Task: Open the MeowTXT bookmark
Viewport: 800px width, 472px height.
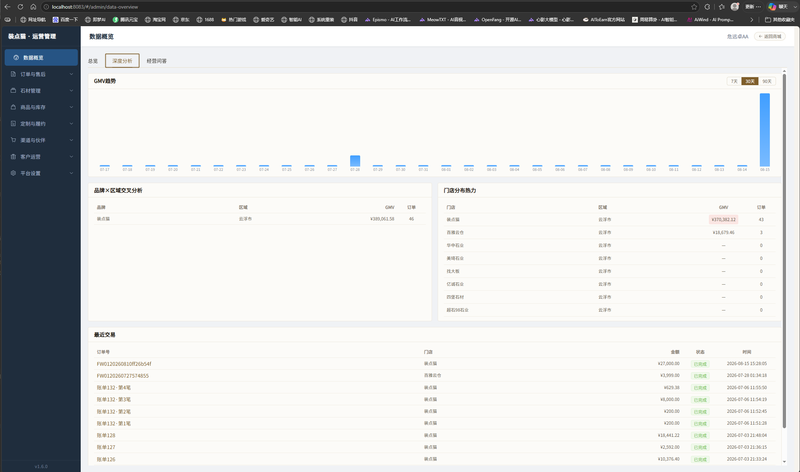Action: point(442,19)
